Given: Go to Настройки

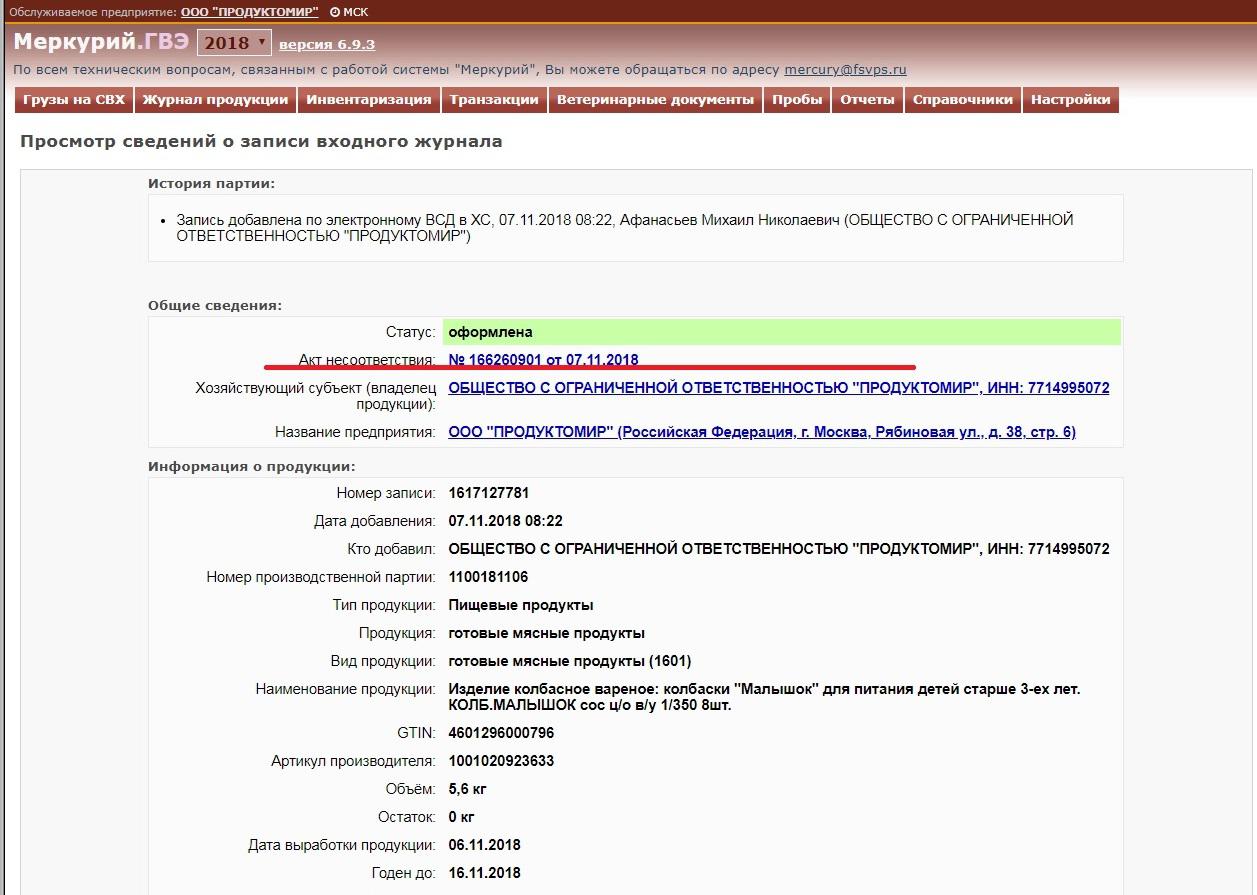Looking at the screenshot, I should point(1071,100).
